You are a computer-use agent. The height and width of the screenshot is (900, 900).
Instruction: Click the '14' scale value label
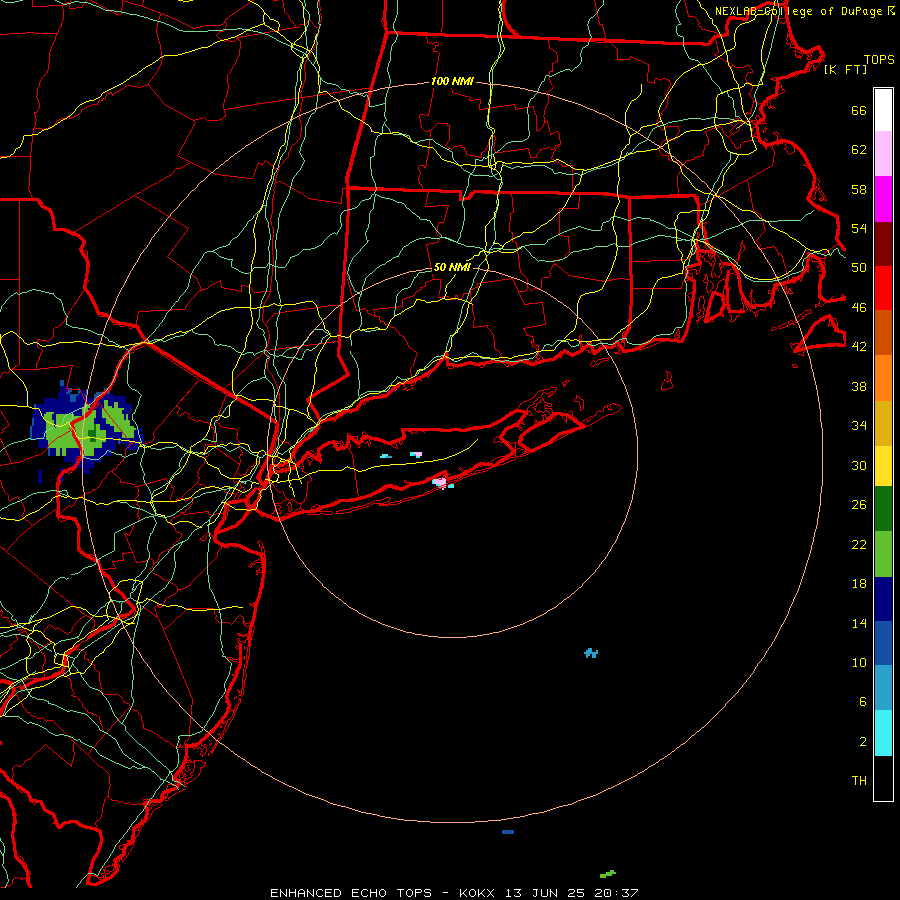click(859, 623)
